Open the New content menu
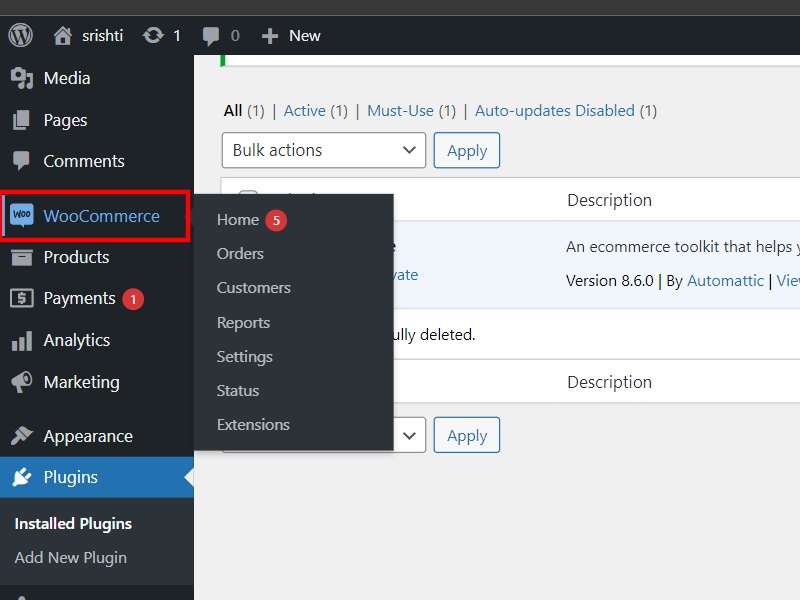 (x=291, y=35)
